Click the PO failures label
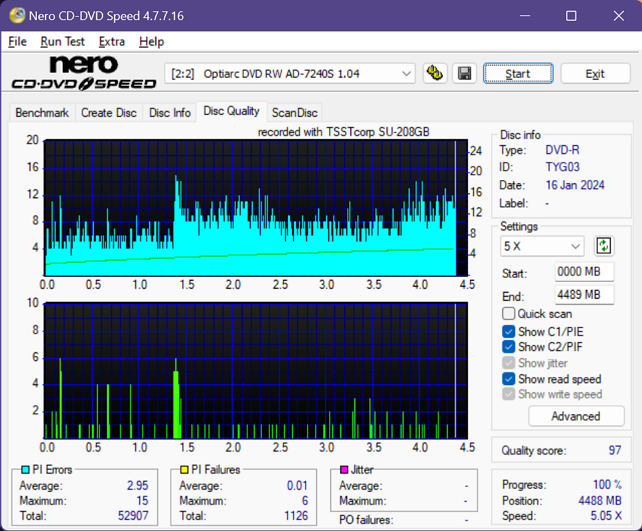The image size is (642, 531). [x=366, y=520]
